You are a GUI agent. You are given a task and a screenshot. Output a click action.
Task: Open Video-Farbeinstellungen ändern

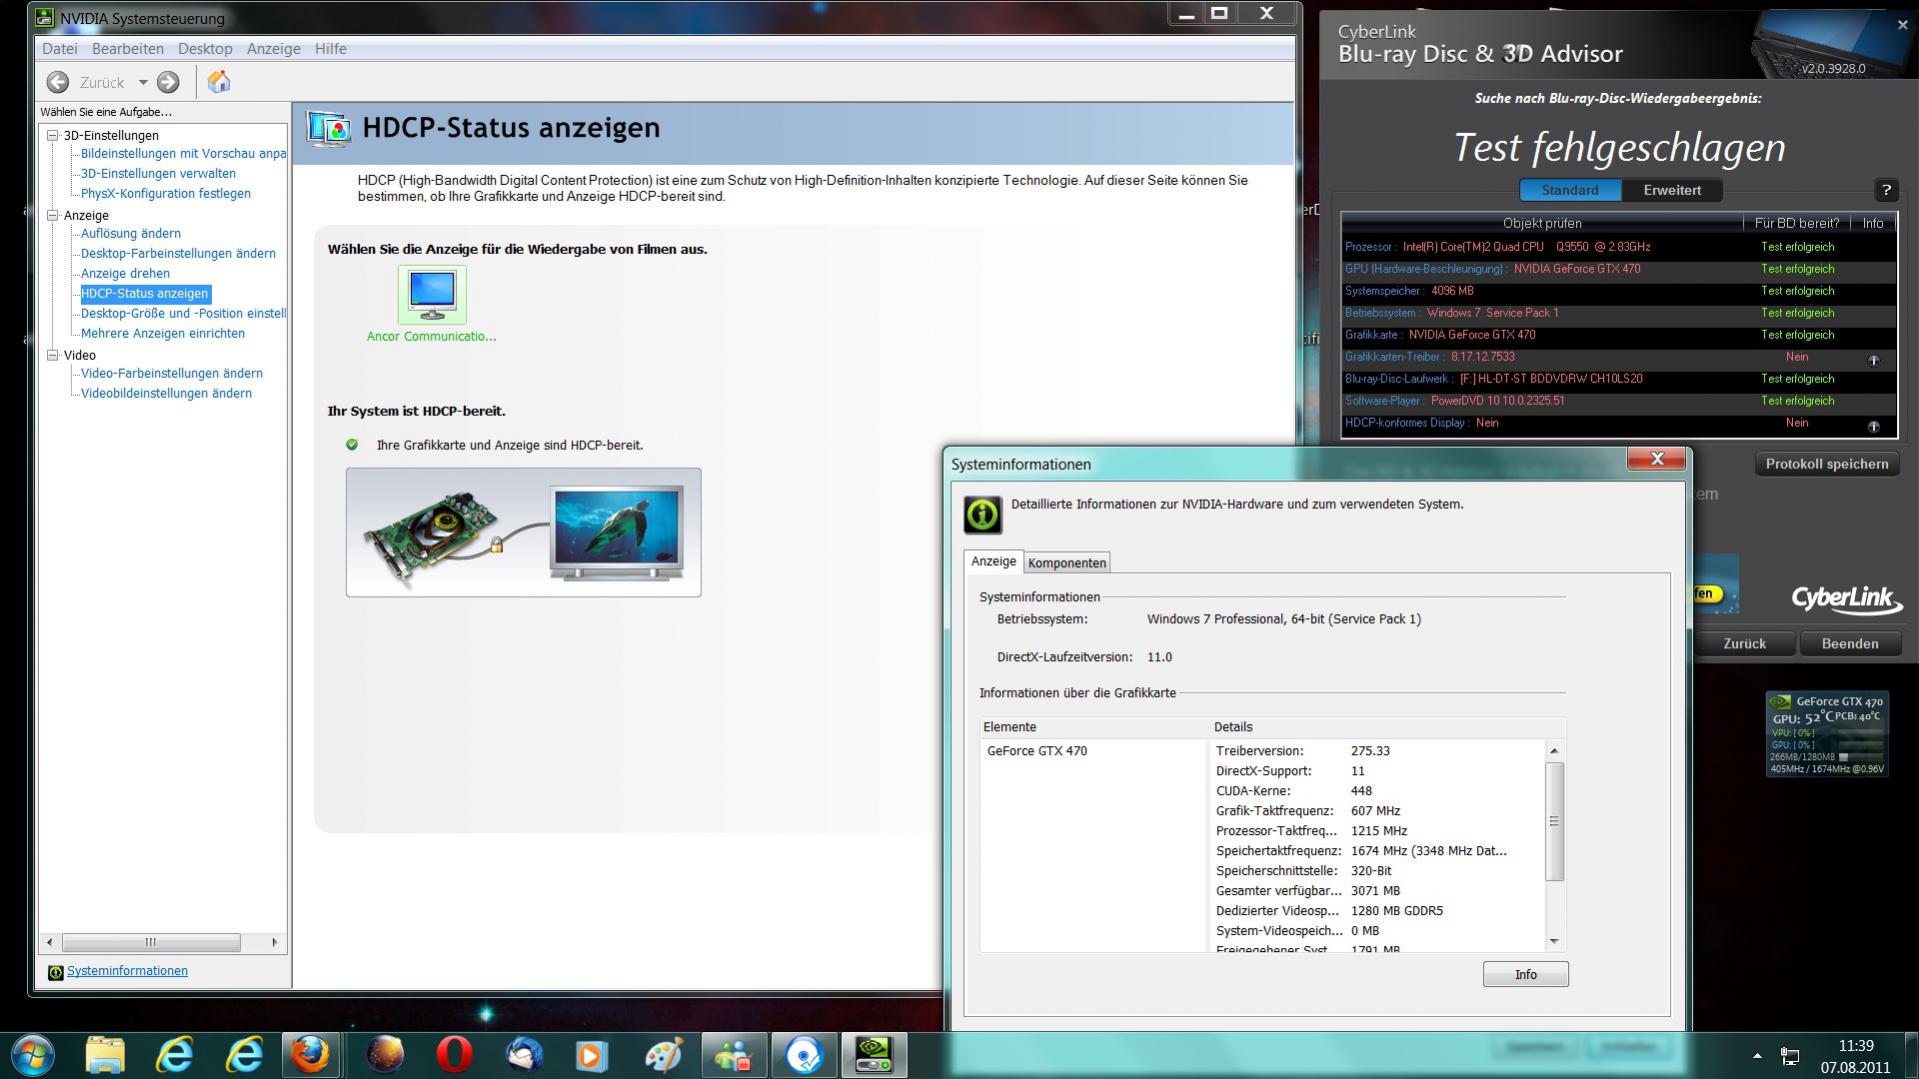(x=172, y=373)
